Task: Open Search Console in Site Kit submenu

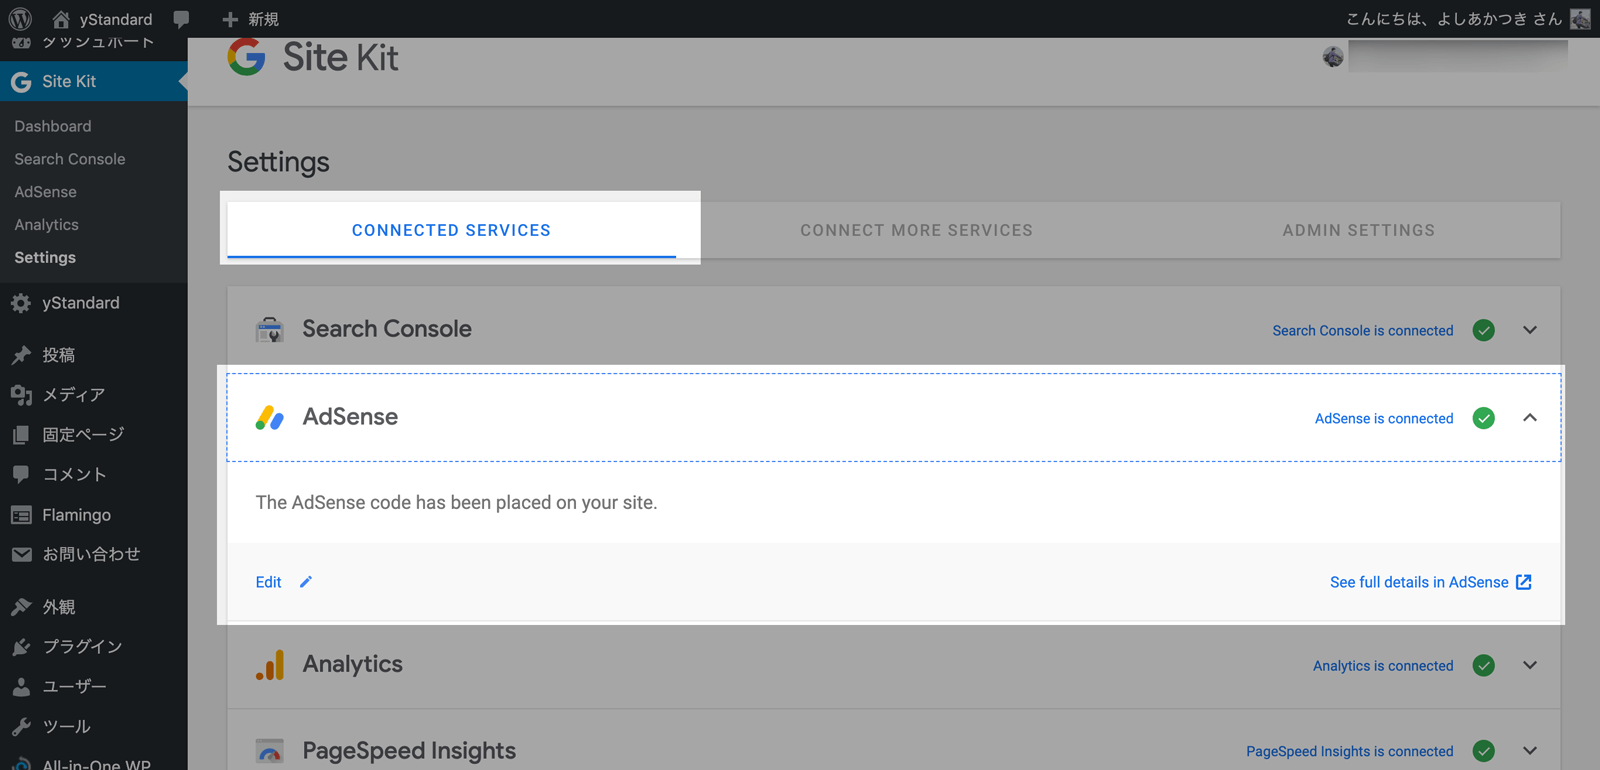Action: click(x=70, y=159)
